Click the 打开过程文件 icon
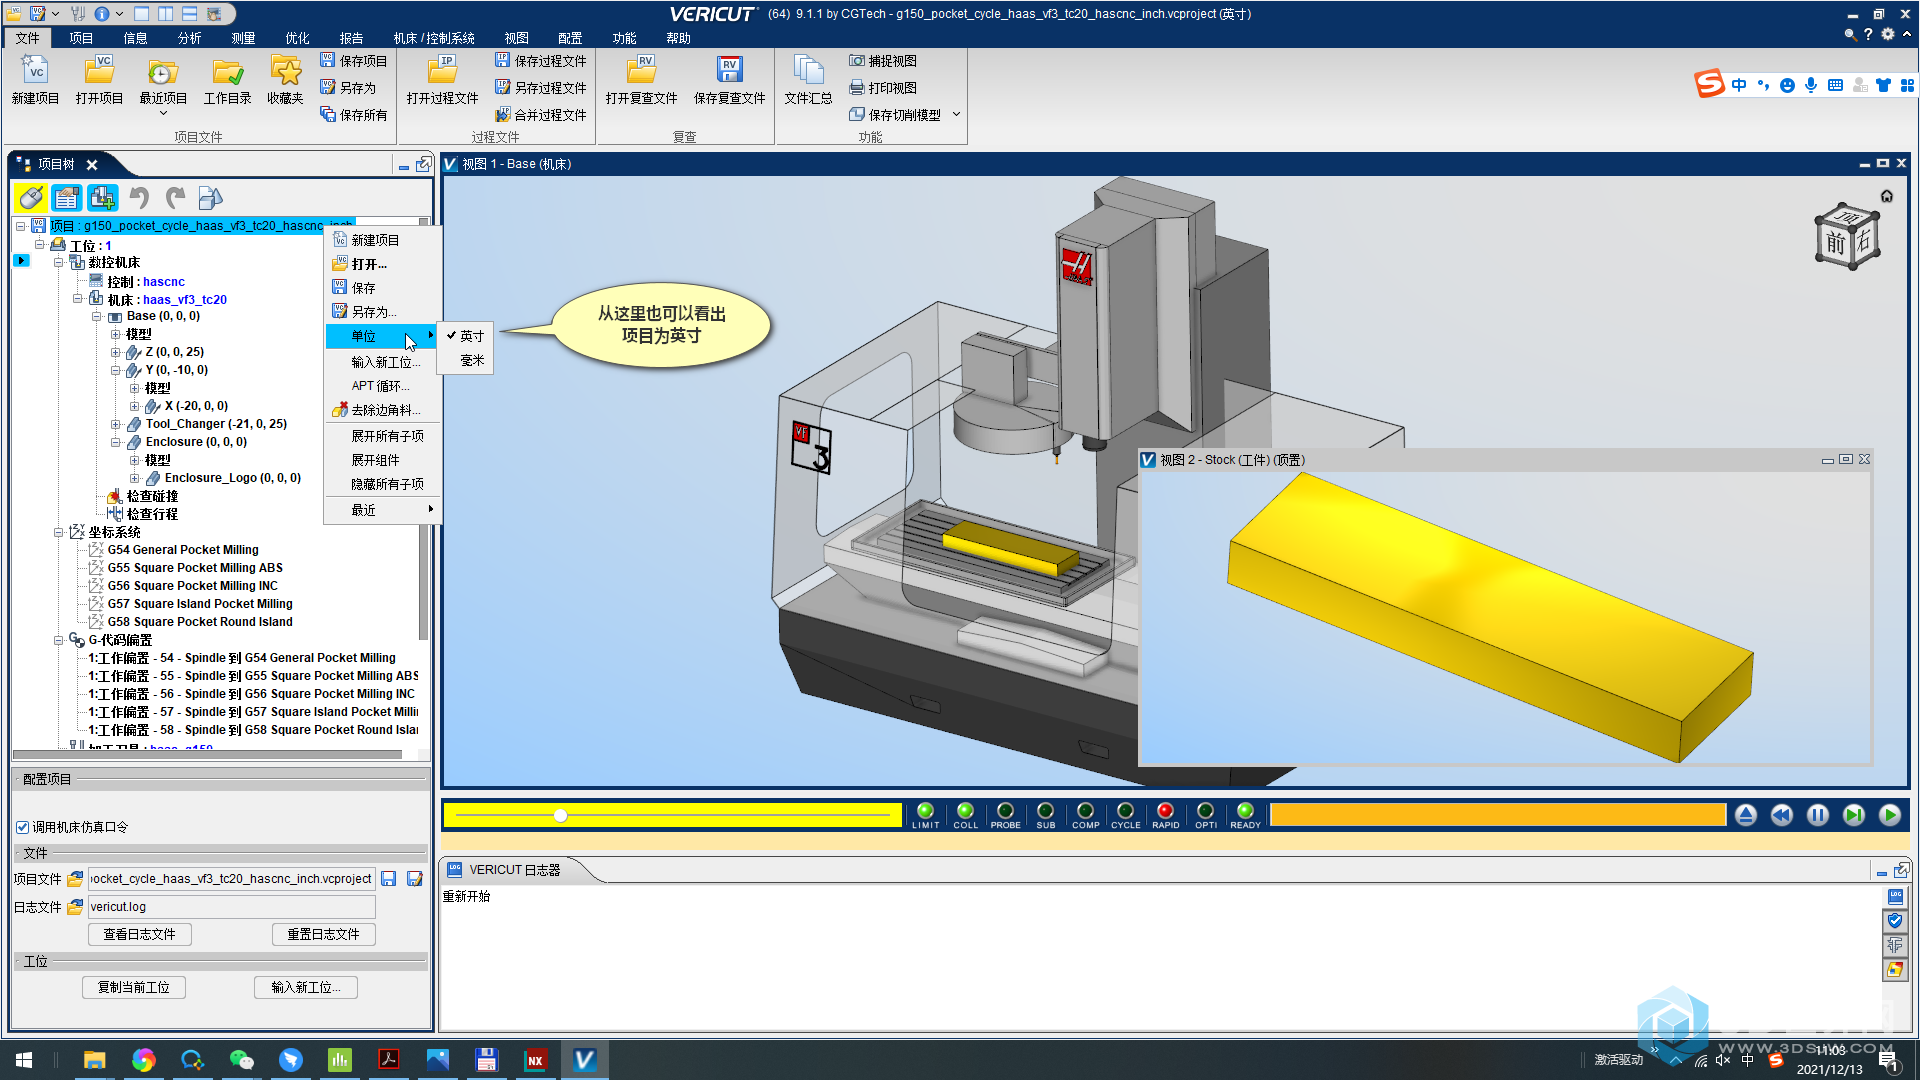Image resolution: width=1920 pixels, height=1080 pixels. [442, 80]
